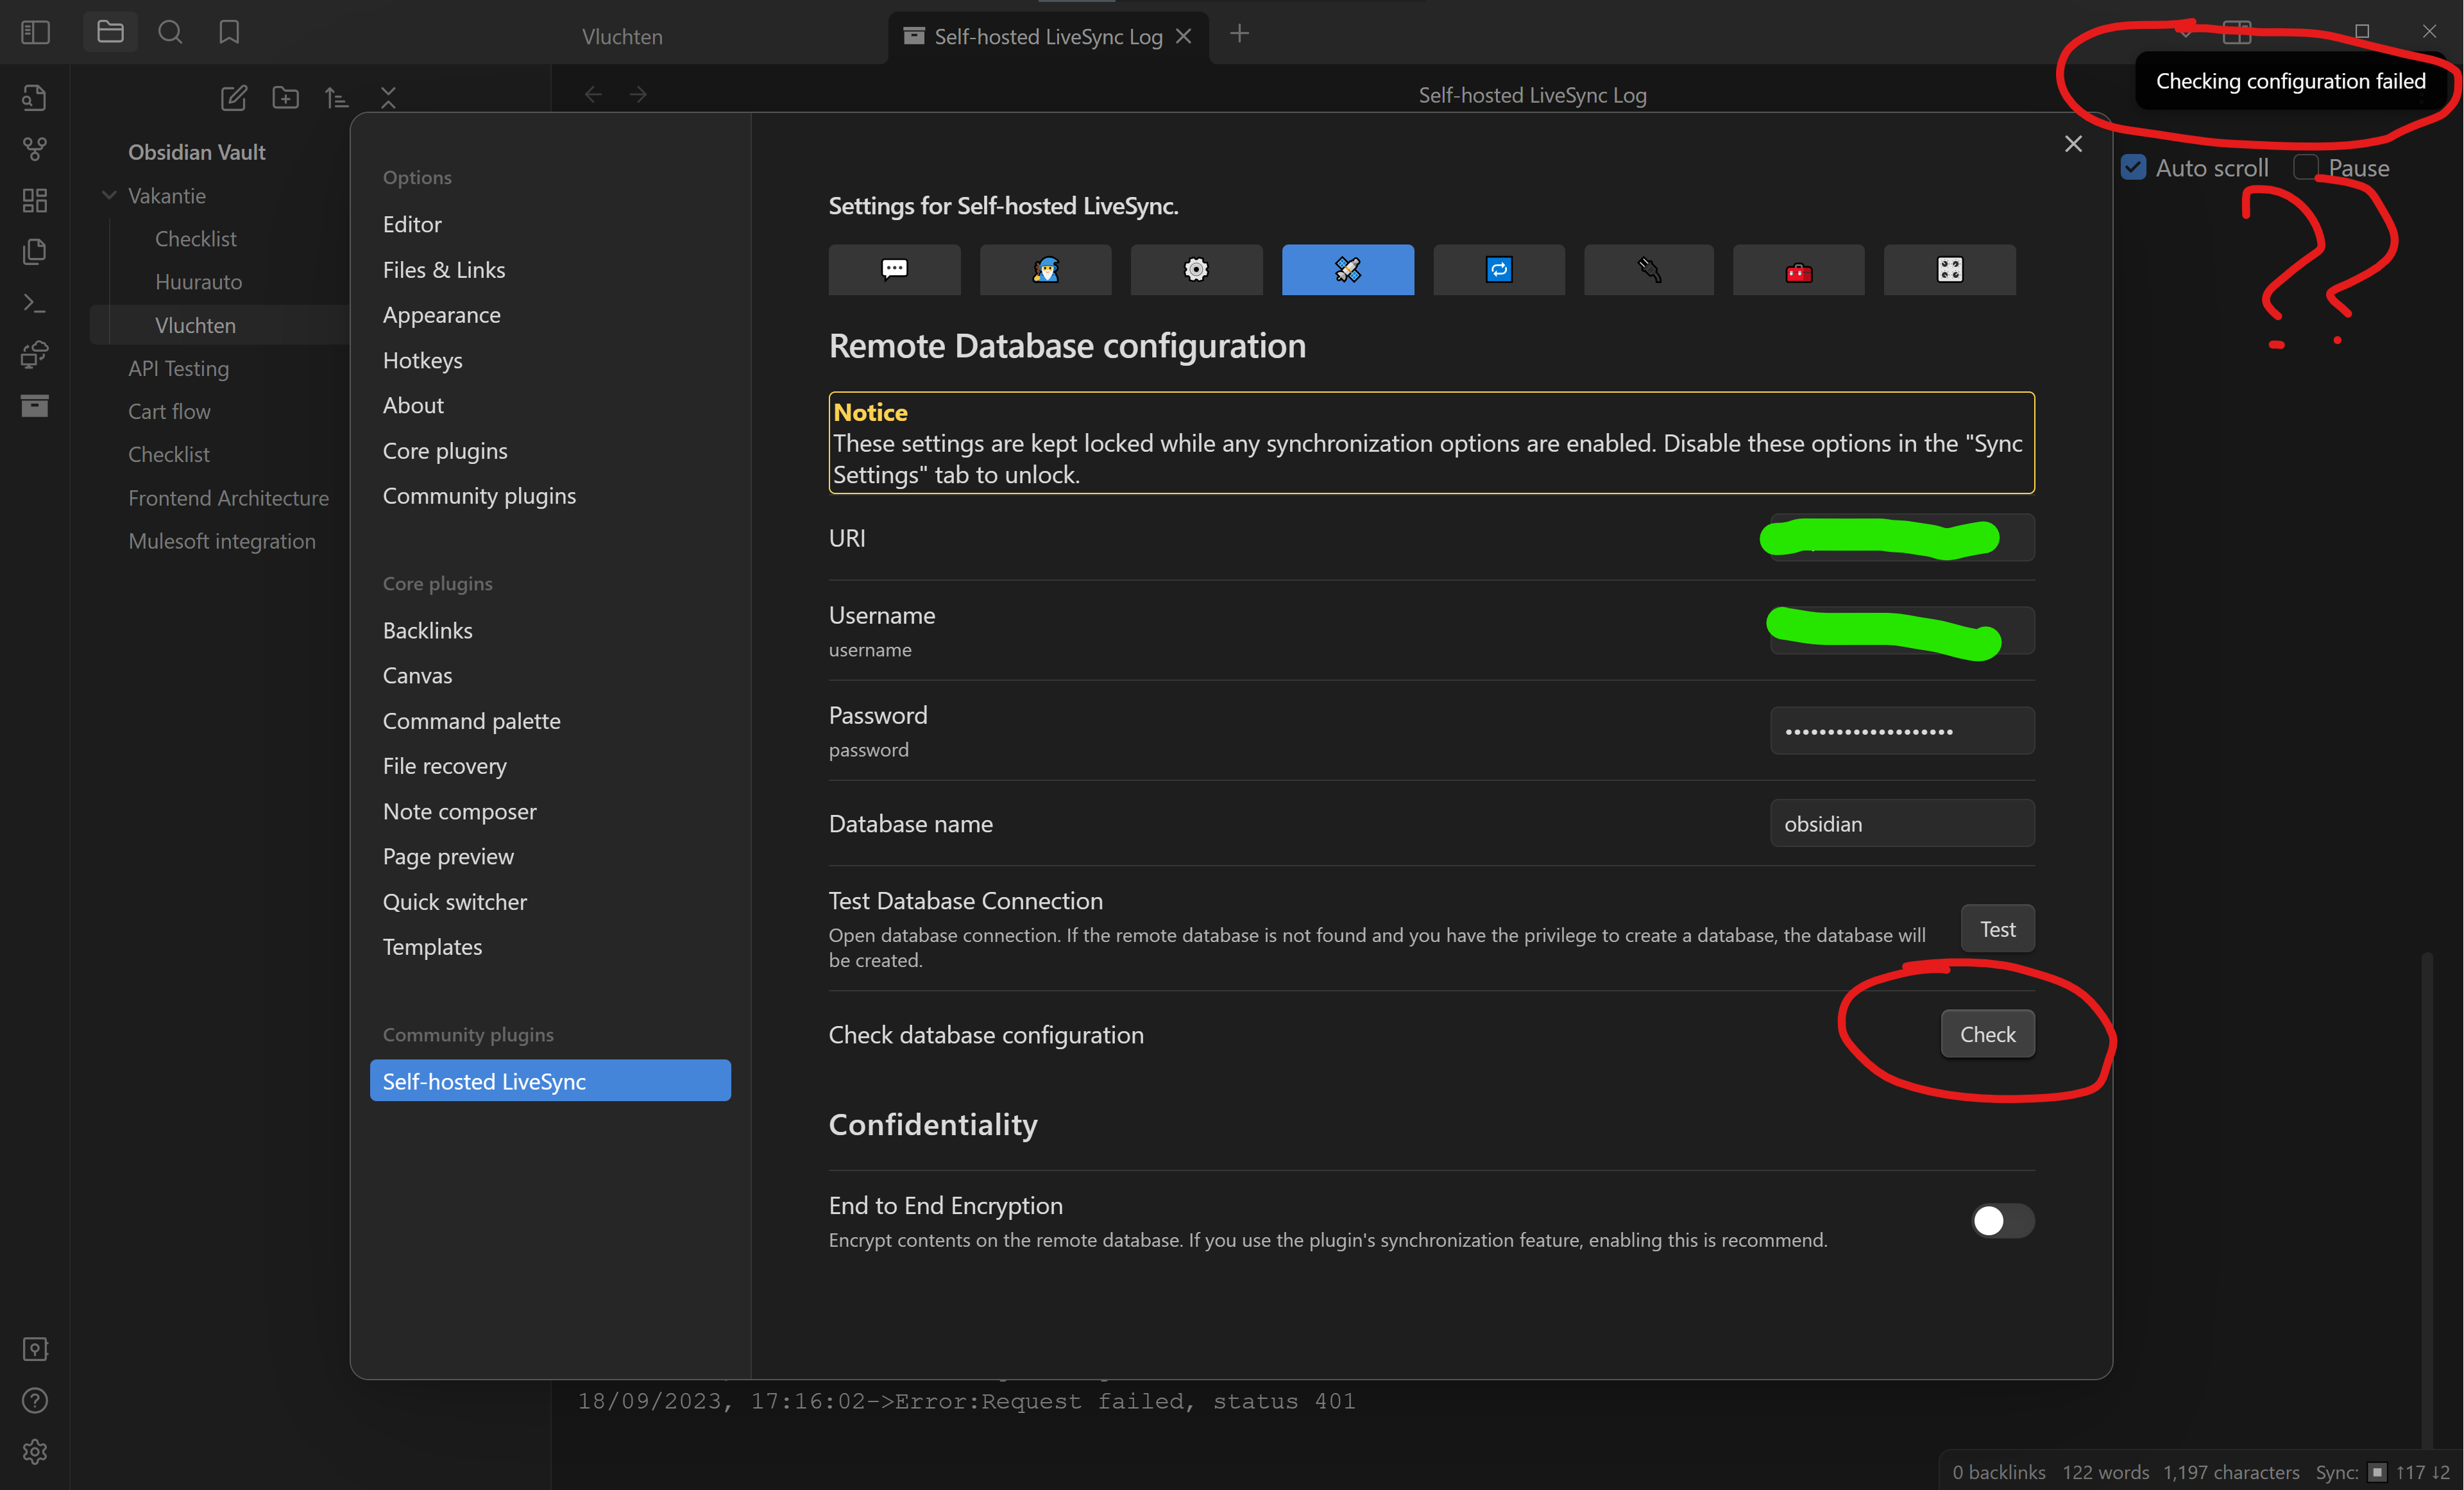Image resolution: width=2464 pixels, height=1490 pixels.
Task: Switch to the Sync Settings tab with sync arrows icon
Action: tap(1498, 270)
